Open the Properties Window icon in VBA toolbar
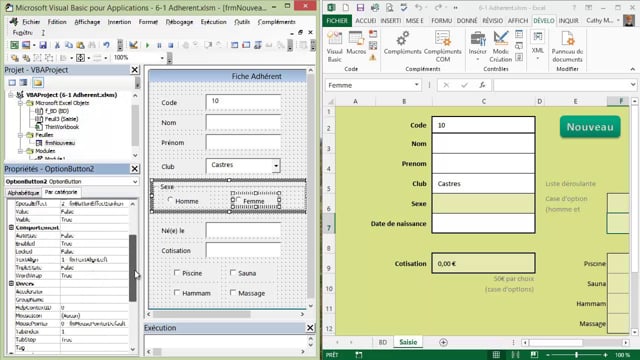640x360 pixels. [246, 45]
